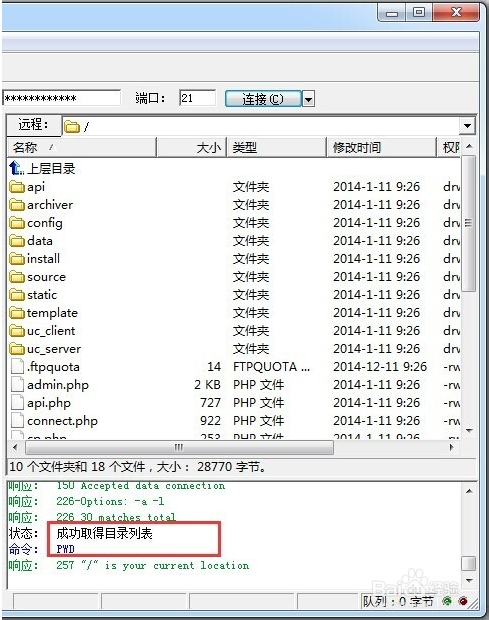Sort by 类型 column header
The image size is (489, 620).
pos(277,147)
